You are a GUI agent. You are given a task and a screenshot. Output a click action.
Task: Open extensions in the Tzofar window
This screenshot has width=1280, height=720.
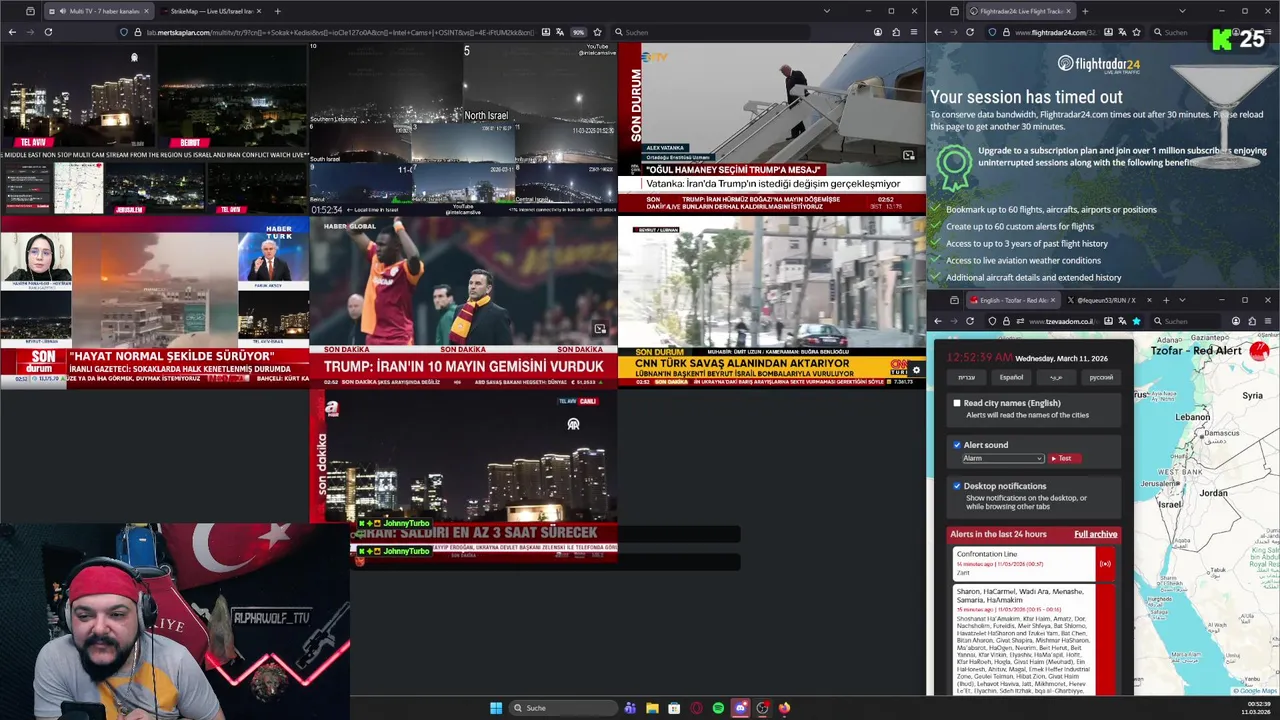click(x=1252, y=321)
